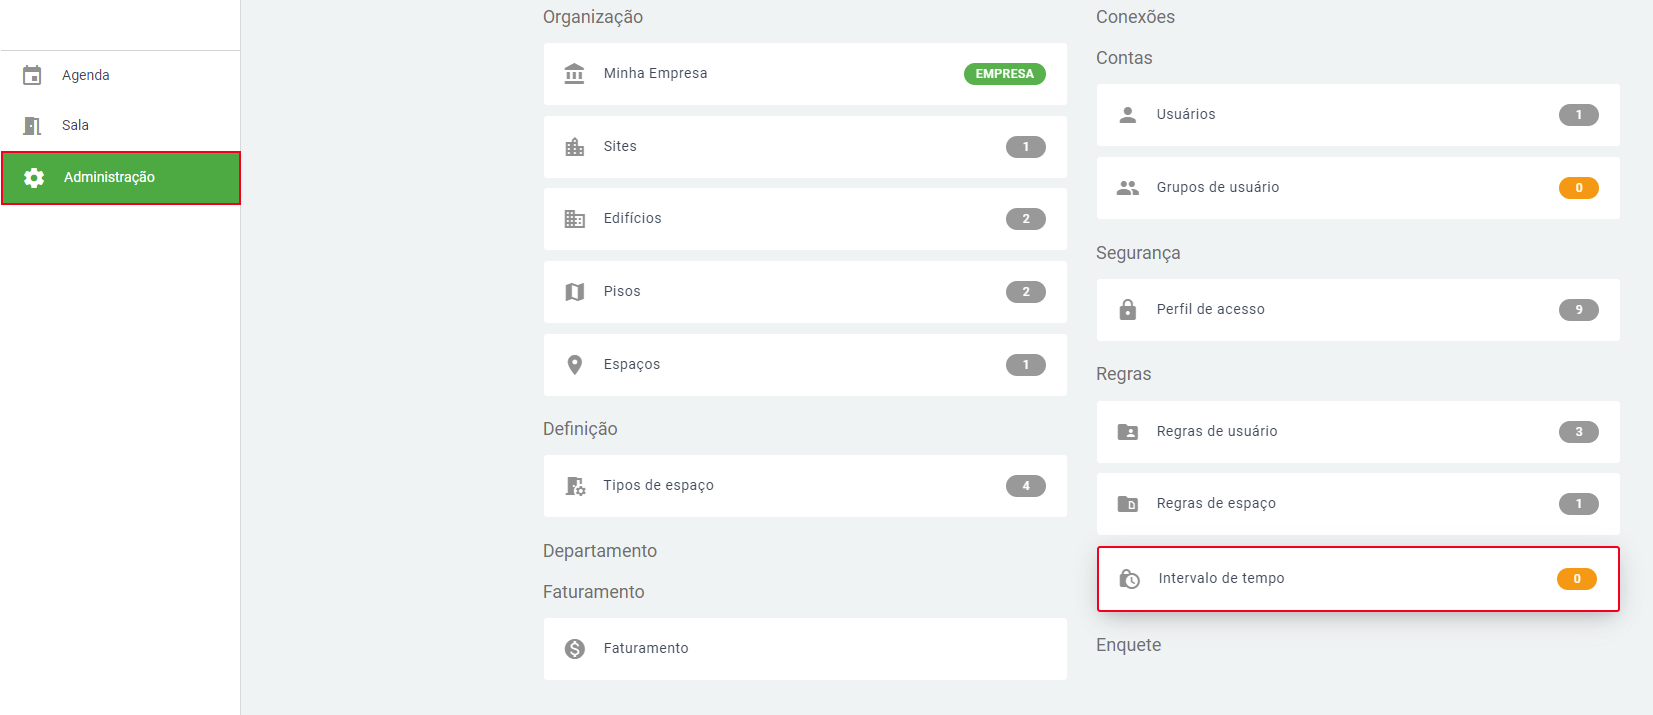This screenshot has width=1653, height=715.
Task: Click the green EMPRESA badge
Action: [1004, 74]
